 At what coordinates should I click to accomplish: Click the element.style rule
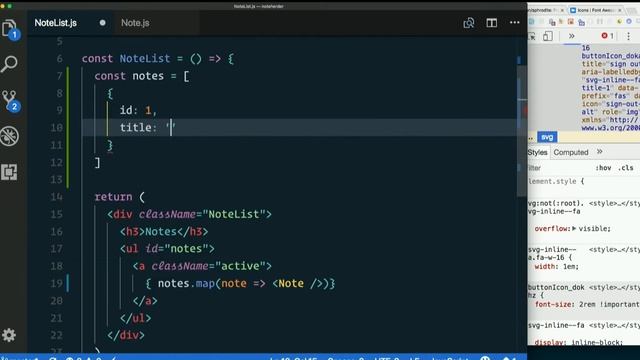pyautogui.click(x=556, y=181)
